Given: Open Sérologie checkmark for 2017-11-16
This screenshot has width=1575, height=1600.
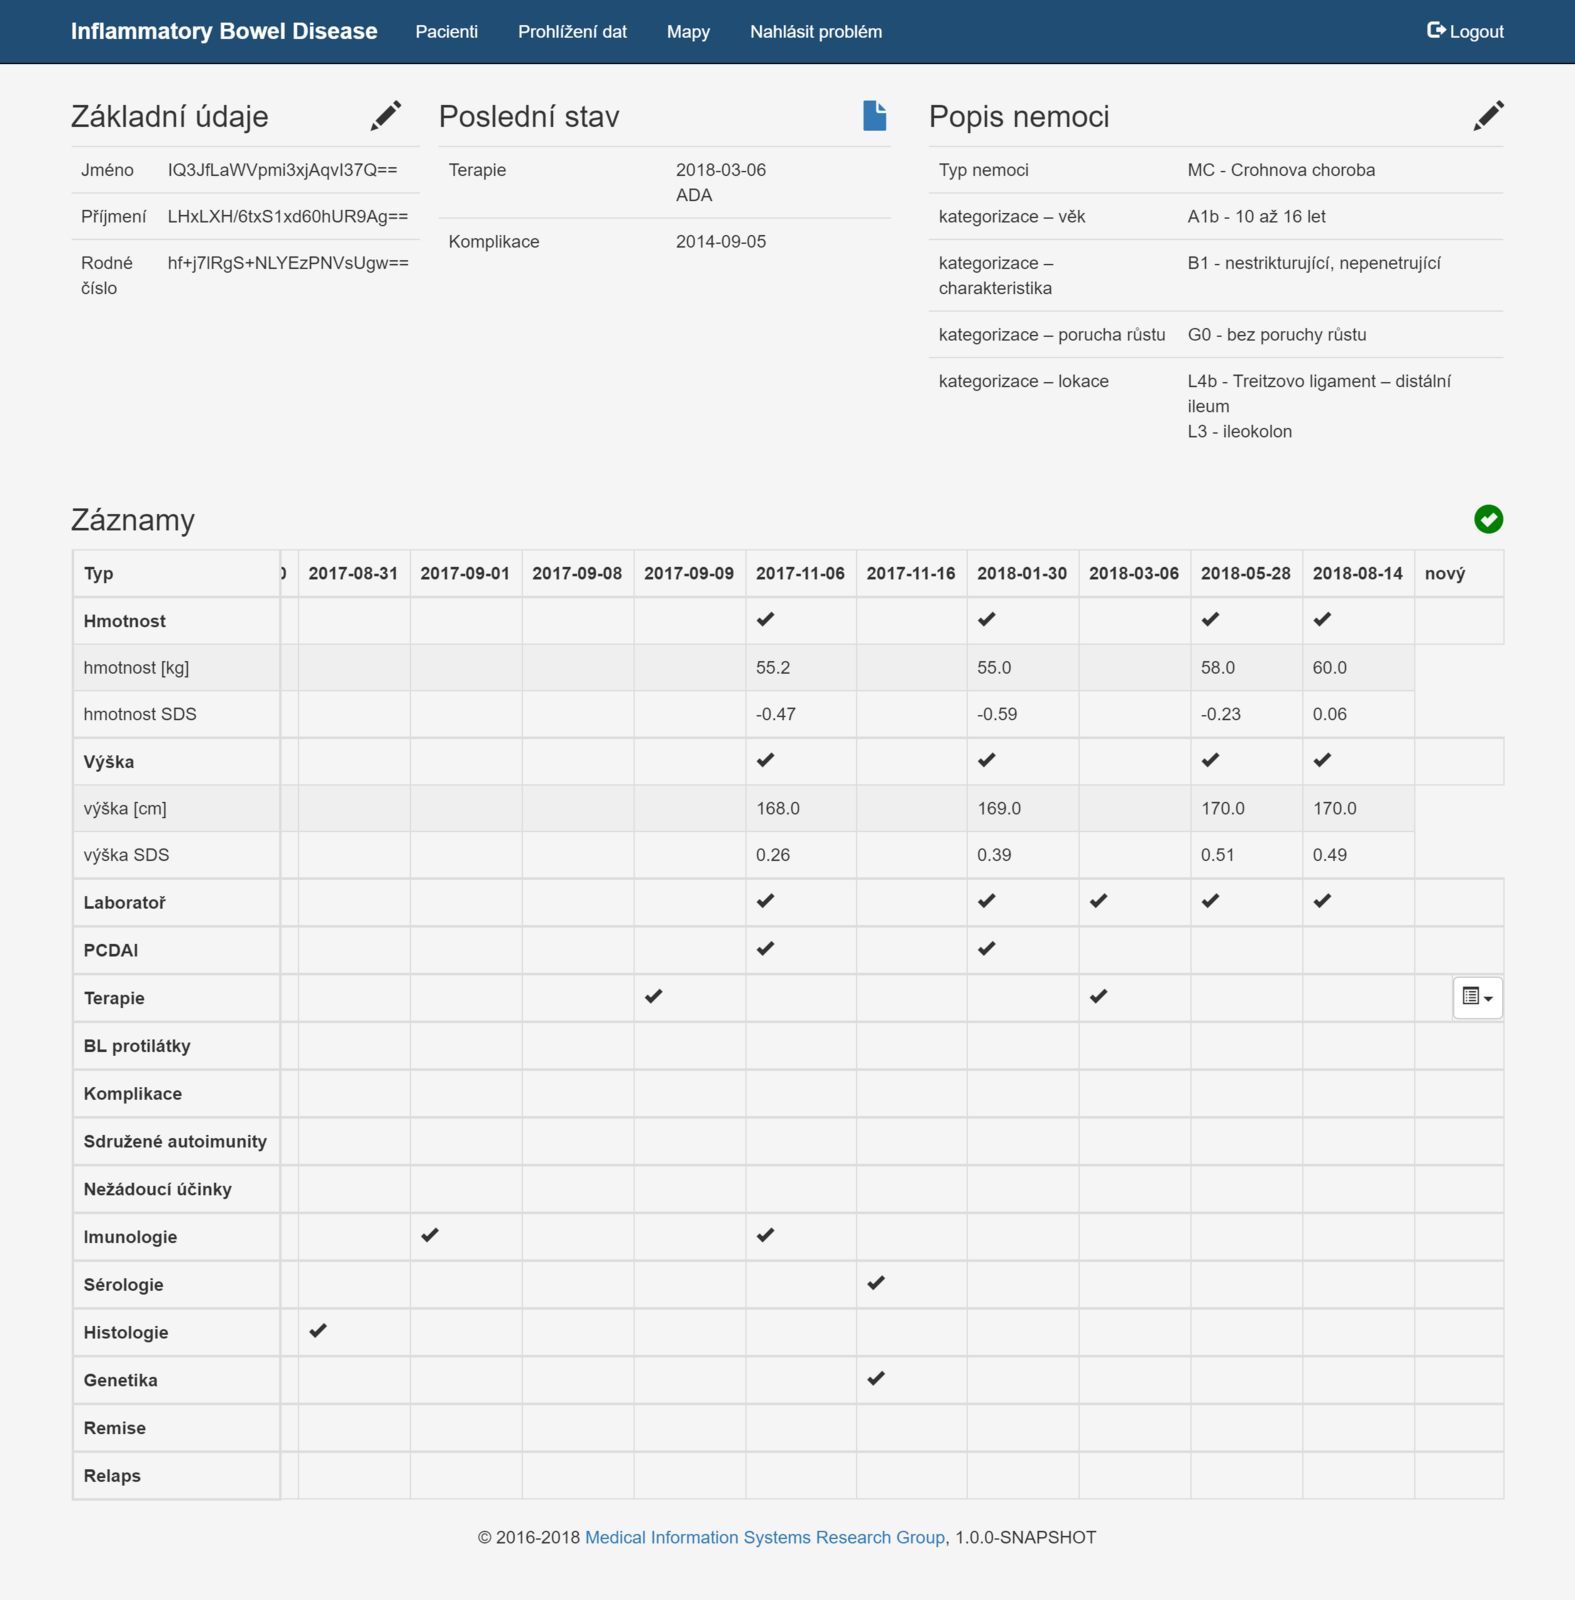Looking at the screenshot, I should 876,1283.
